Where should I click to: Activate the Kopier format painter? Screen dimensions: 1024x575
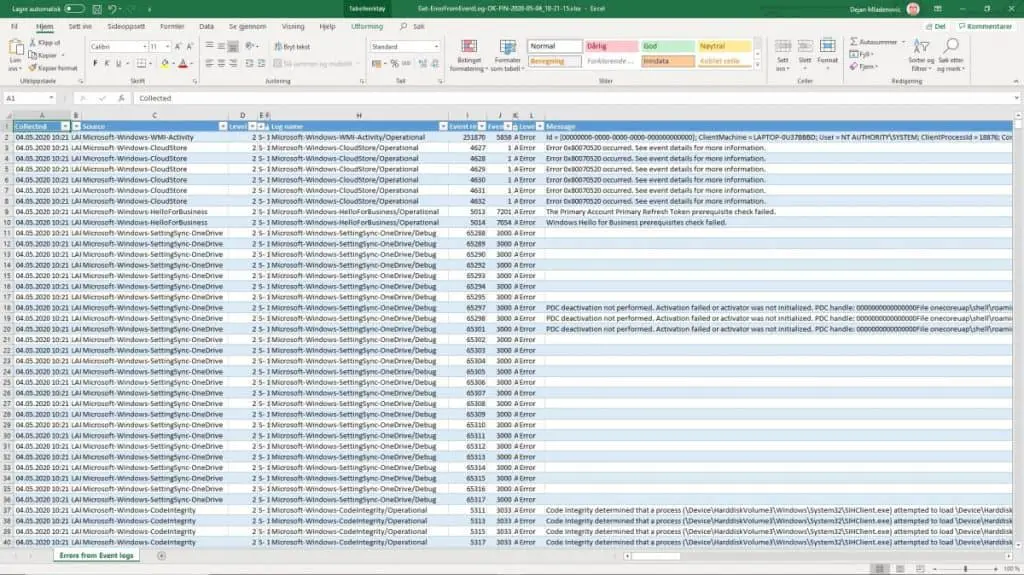(x=53, y=68)
